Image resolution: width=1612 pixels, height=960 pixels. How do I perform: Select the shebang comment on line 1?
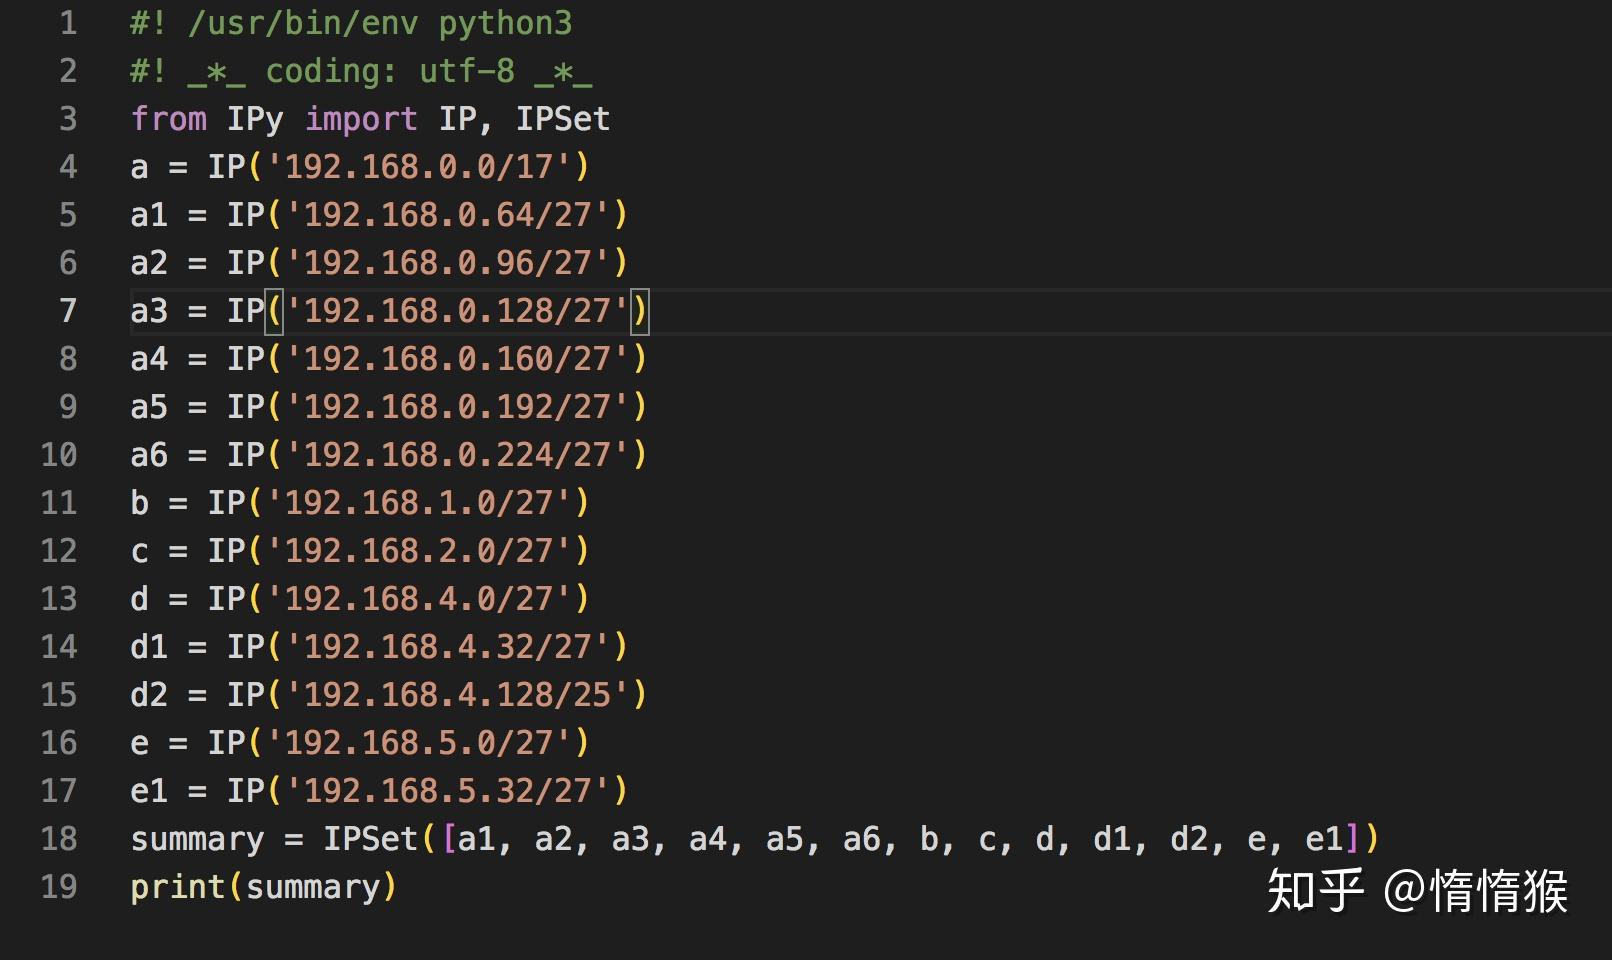pyautogui.click(x=350, y=23)
